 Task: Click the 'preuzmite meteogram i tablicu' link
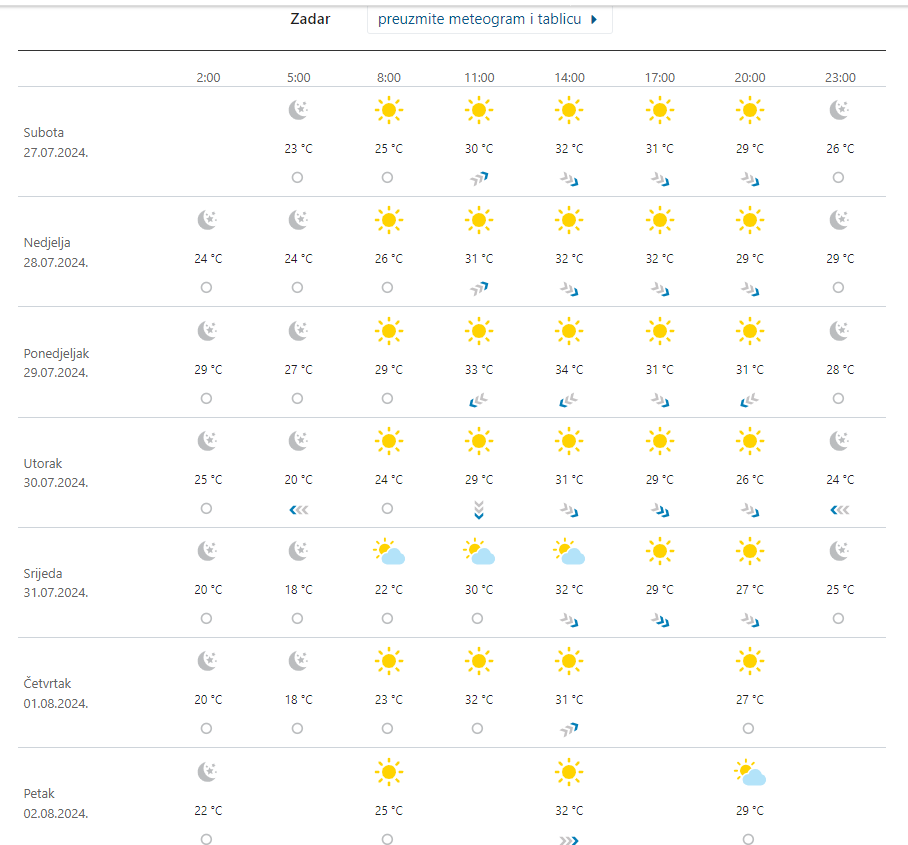[x=489, y=19]
